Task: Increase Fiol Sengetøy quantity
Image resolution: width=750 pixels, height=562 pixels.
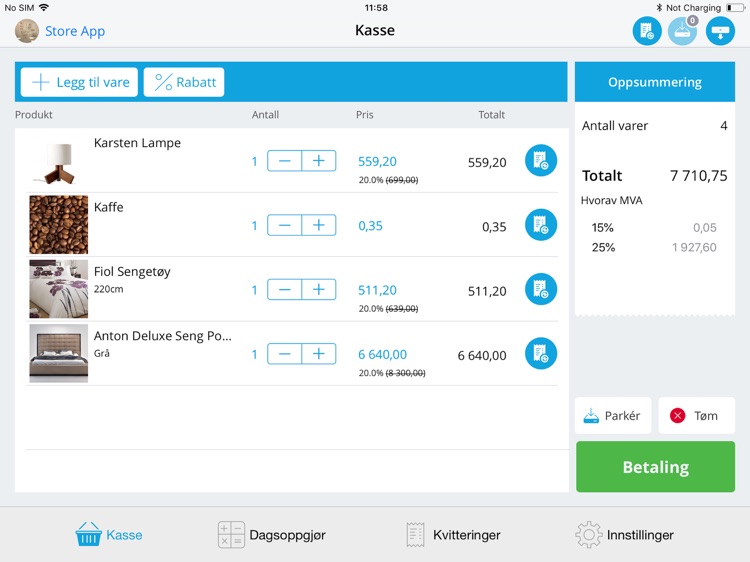Action: (x=319, y=290)
